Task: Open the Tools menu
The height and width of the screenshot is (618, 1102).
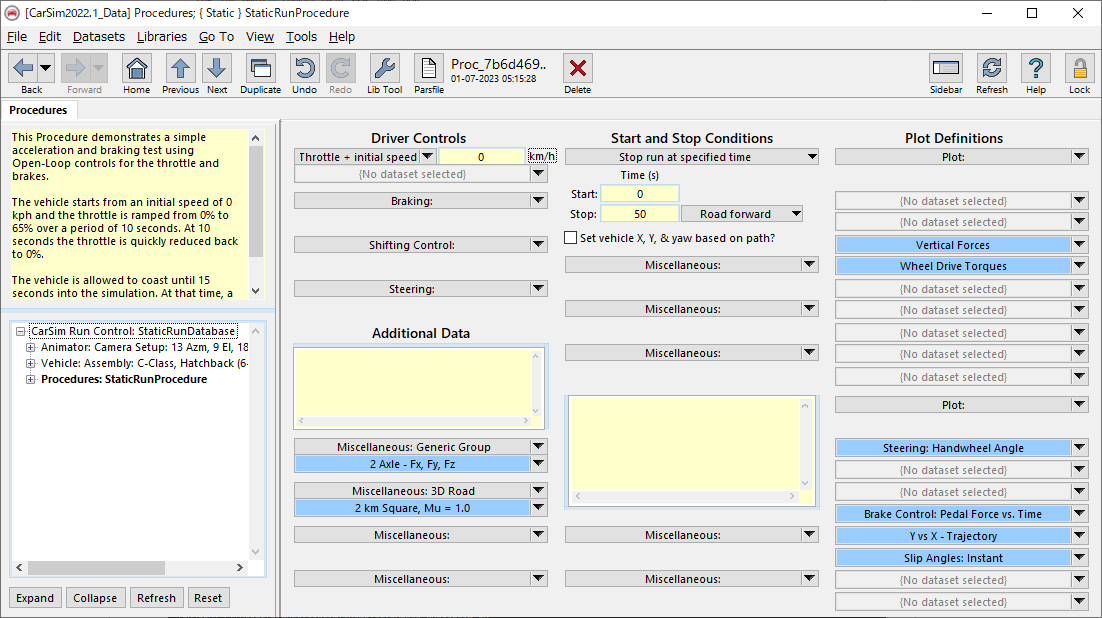Action: pos(301,37)
